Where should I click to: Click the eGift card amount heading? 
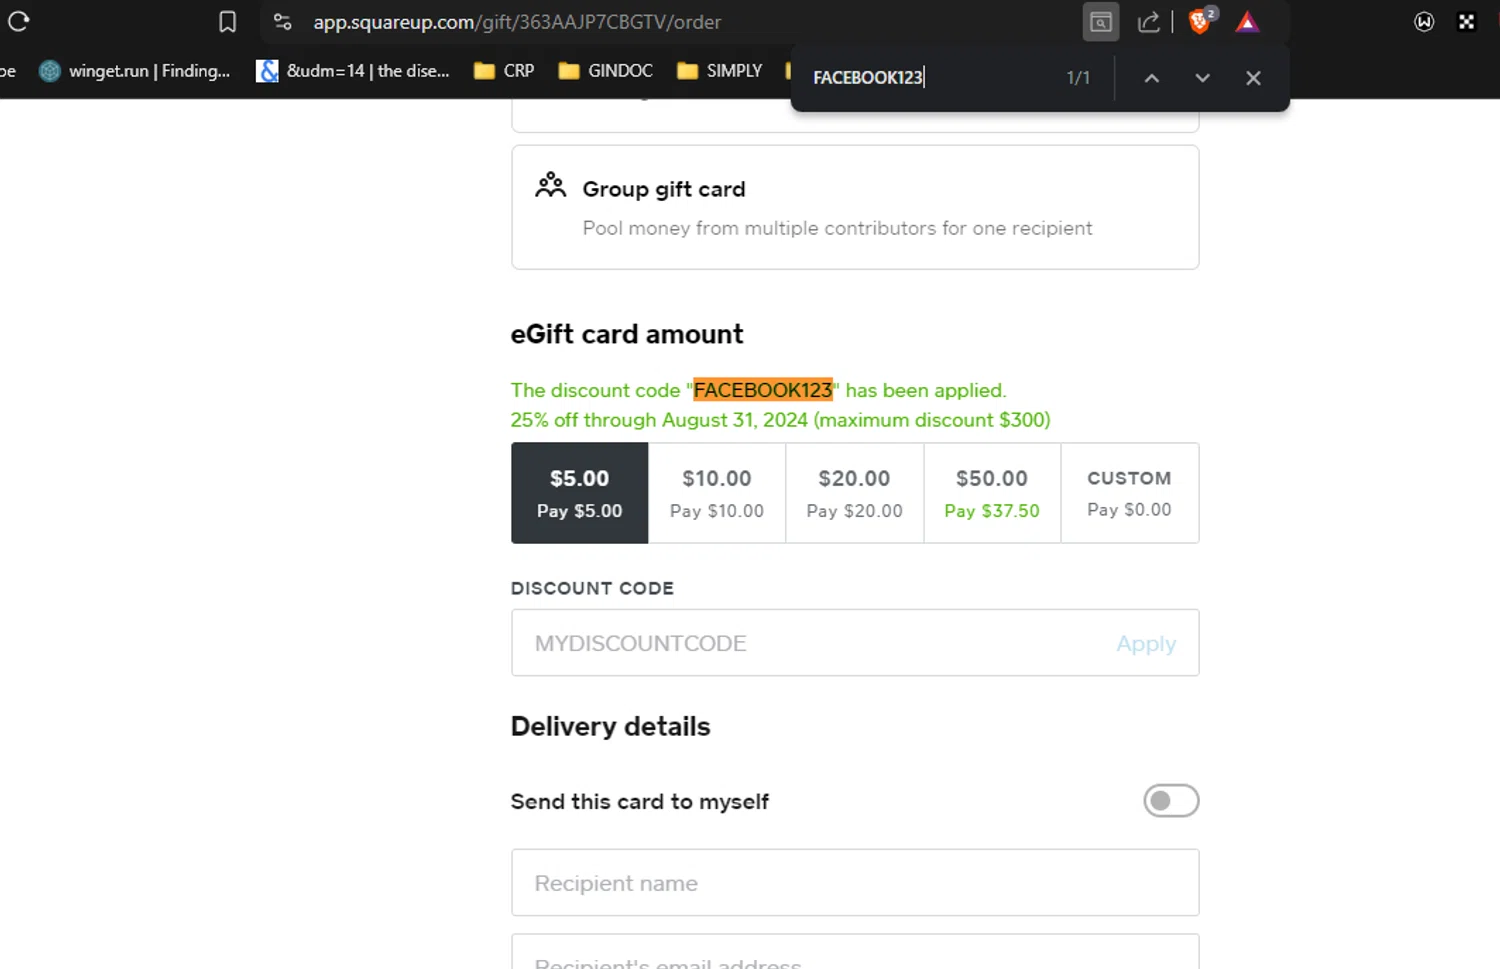(x=627, y=334)
